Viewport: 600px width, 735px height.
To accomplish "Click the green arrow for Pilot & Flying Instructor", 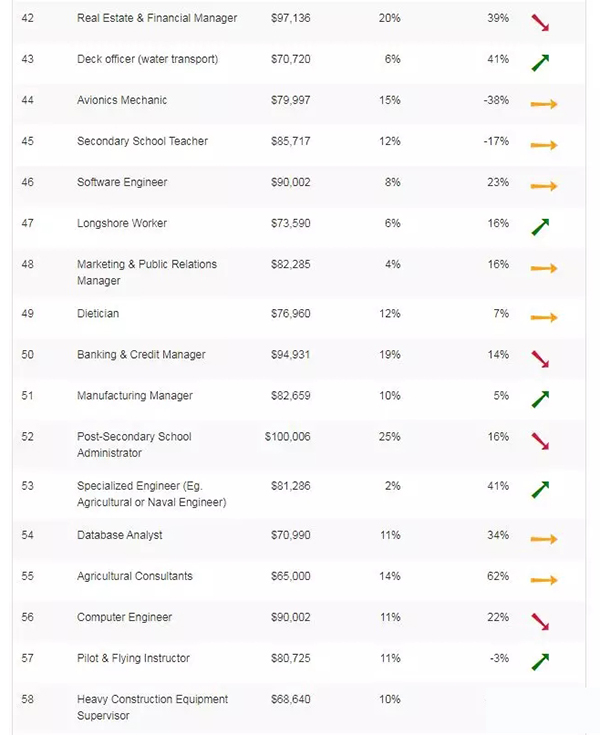I will [540, 661].
